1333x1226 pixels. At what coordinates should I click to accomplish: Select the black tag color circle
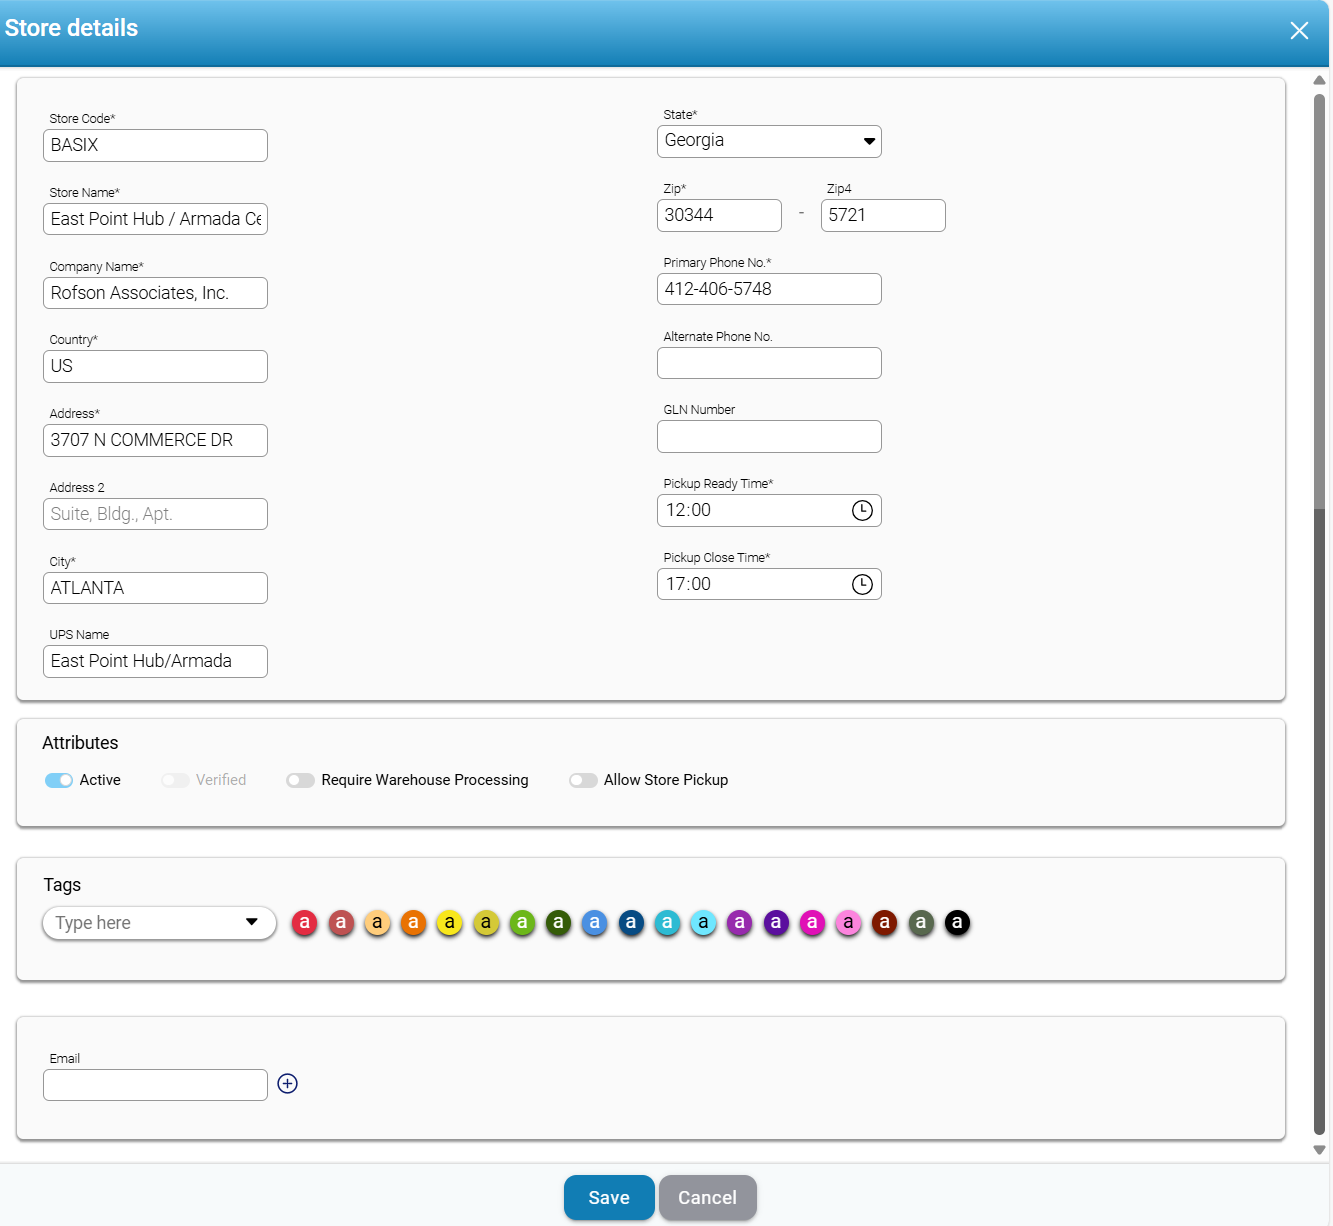[x=957, y=923]
